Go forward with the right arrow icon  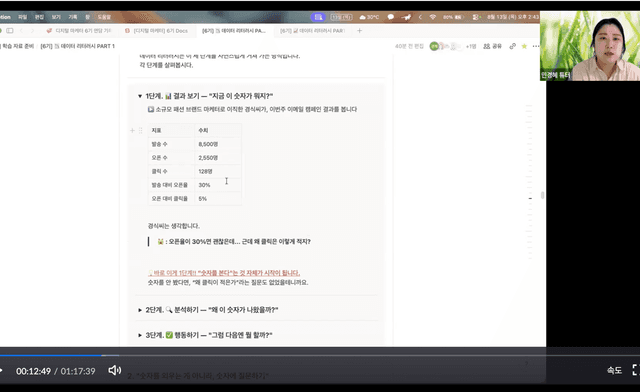pyautogui.click(x=32, y=31)
